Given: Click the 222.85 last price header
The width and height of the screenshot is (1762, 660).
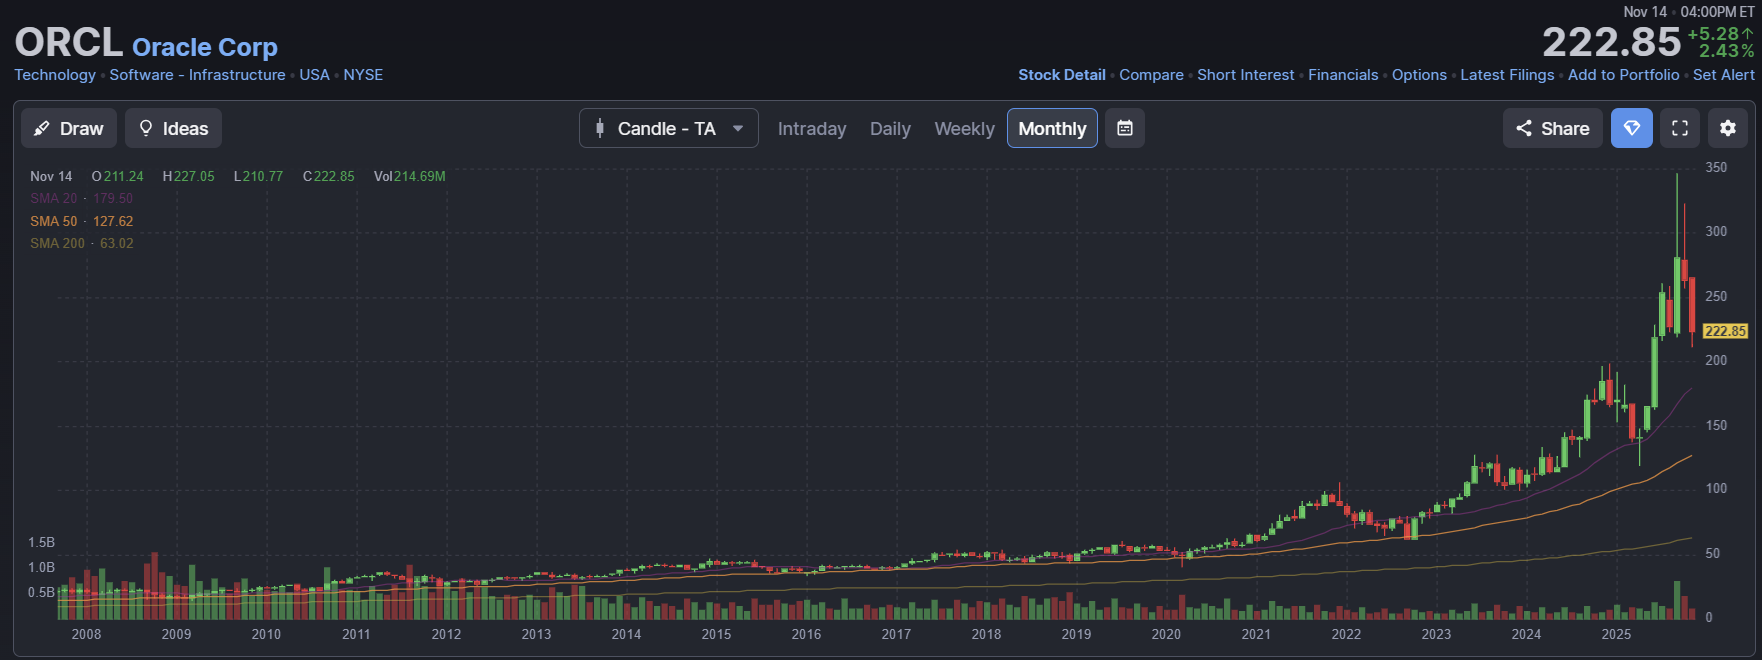Looking at the screenshot, I should click(1611, 42).
